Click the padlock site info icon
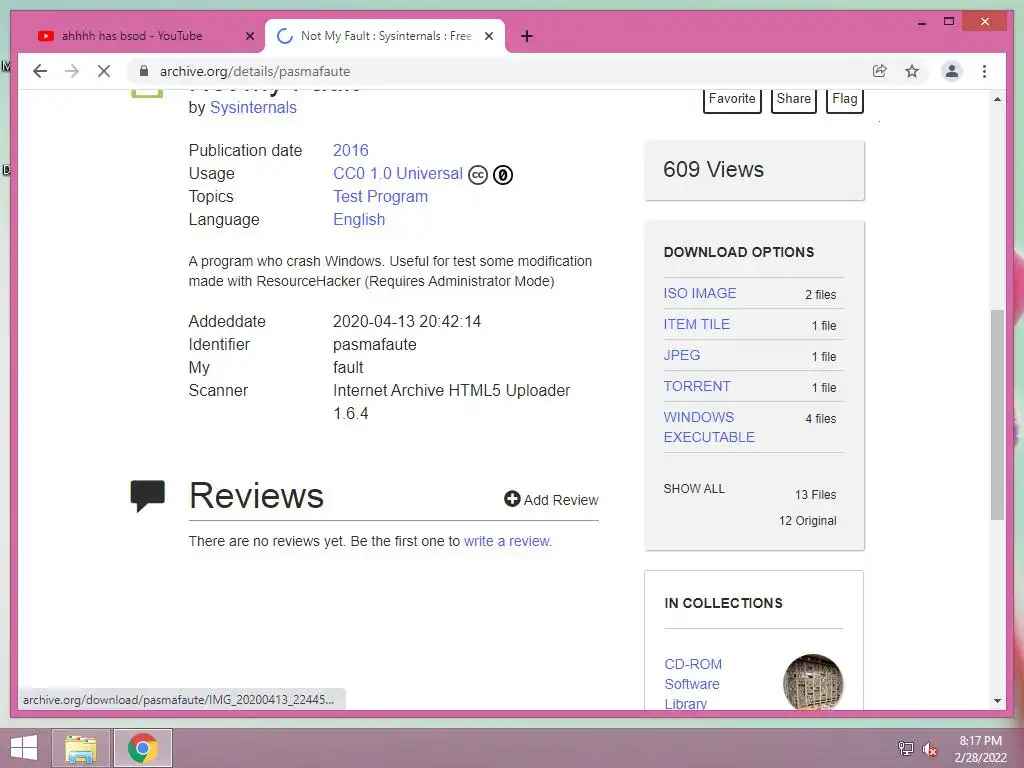1024x768 pixels. click(144, 71)
